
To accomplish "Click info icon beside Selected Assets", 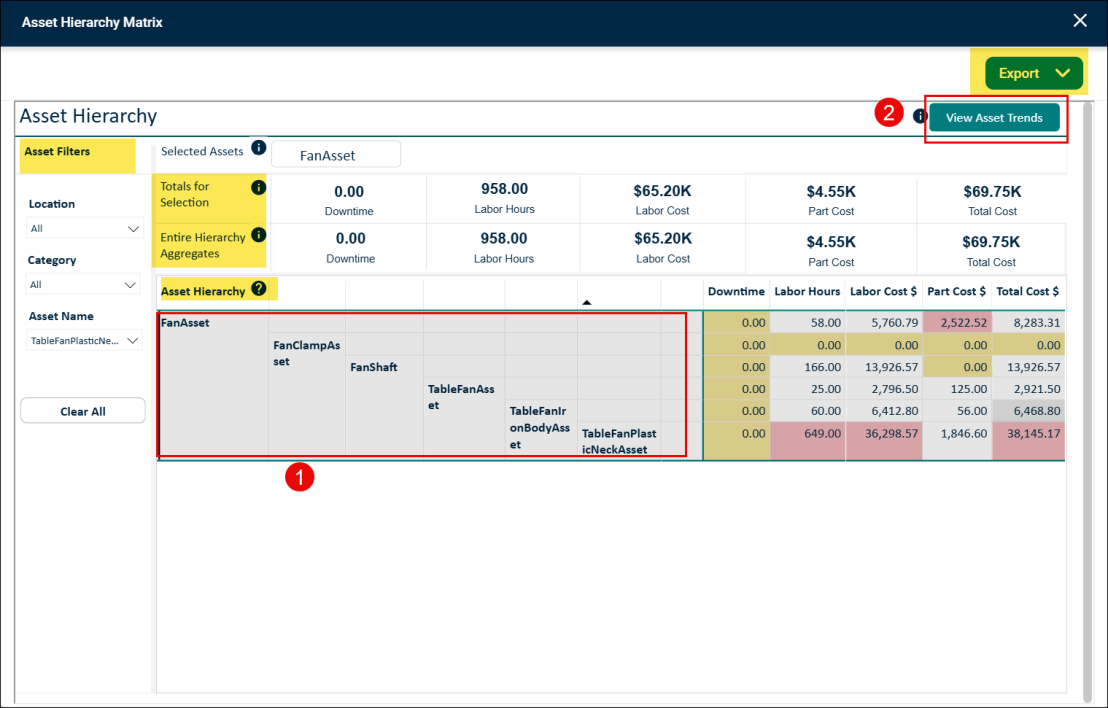I will pyautogui.click(x=259, y=148).
